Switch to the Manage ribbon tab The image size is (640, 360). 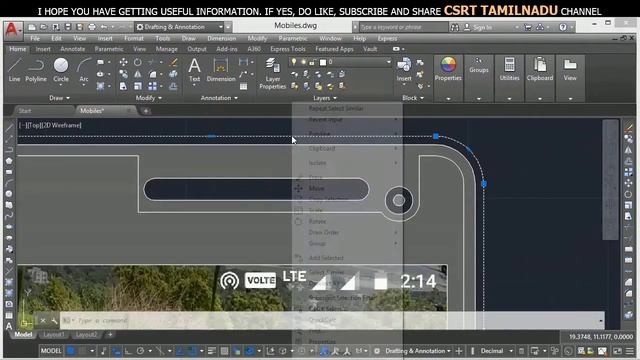click(167, 49)
